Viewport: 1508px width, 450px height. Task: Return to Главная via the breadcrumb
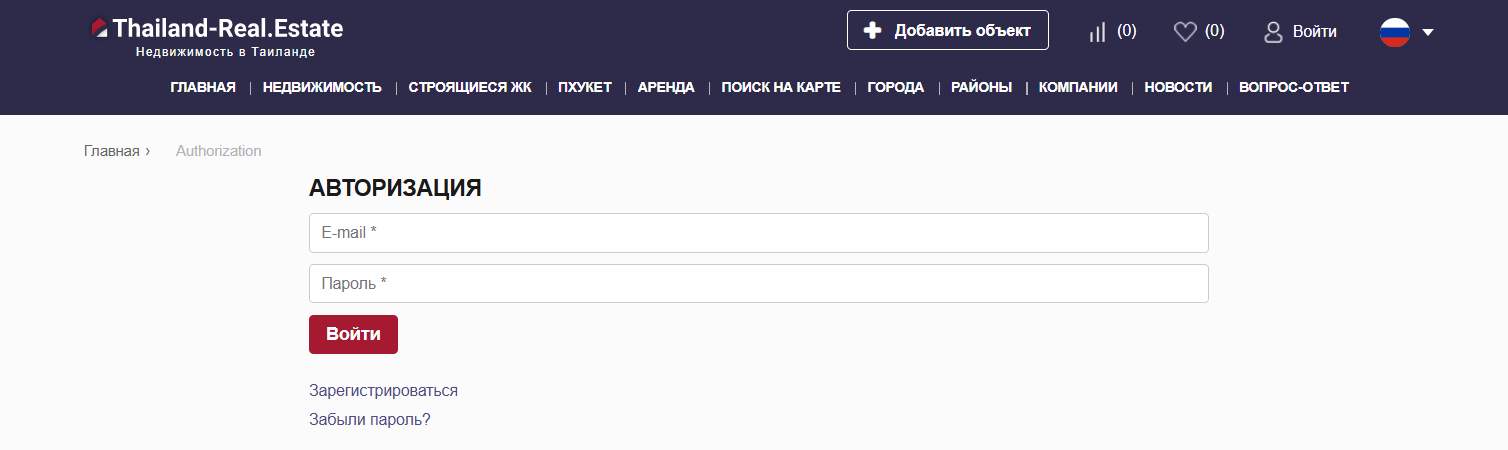click(111, 151)
